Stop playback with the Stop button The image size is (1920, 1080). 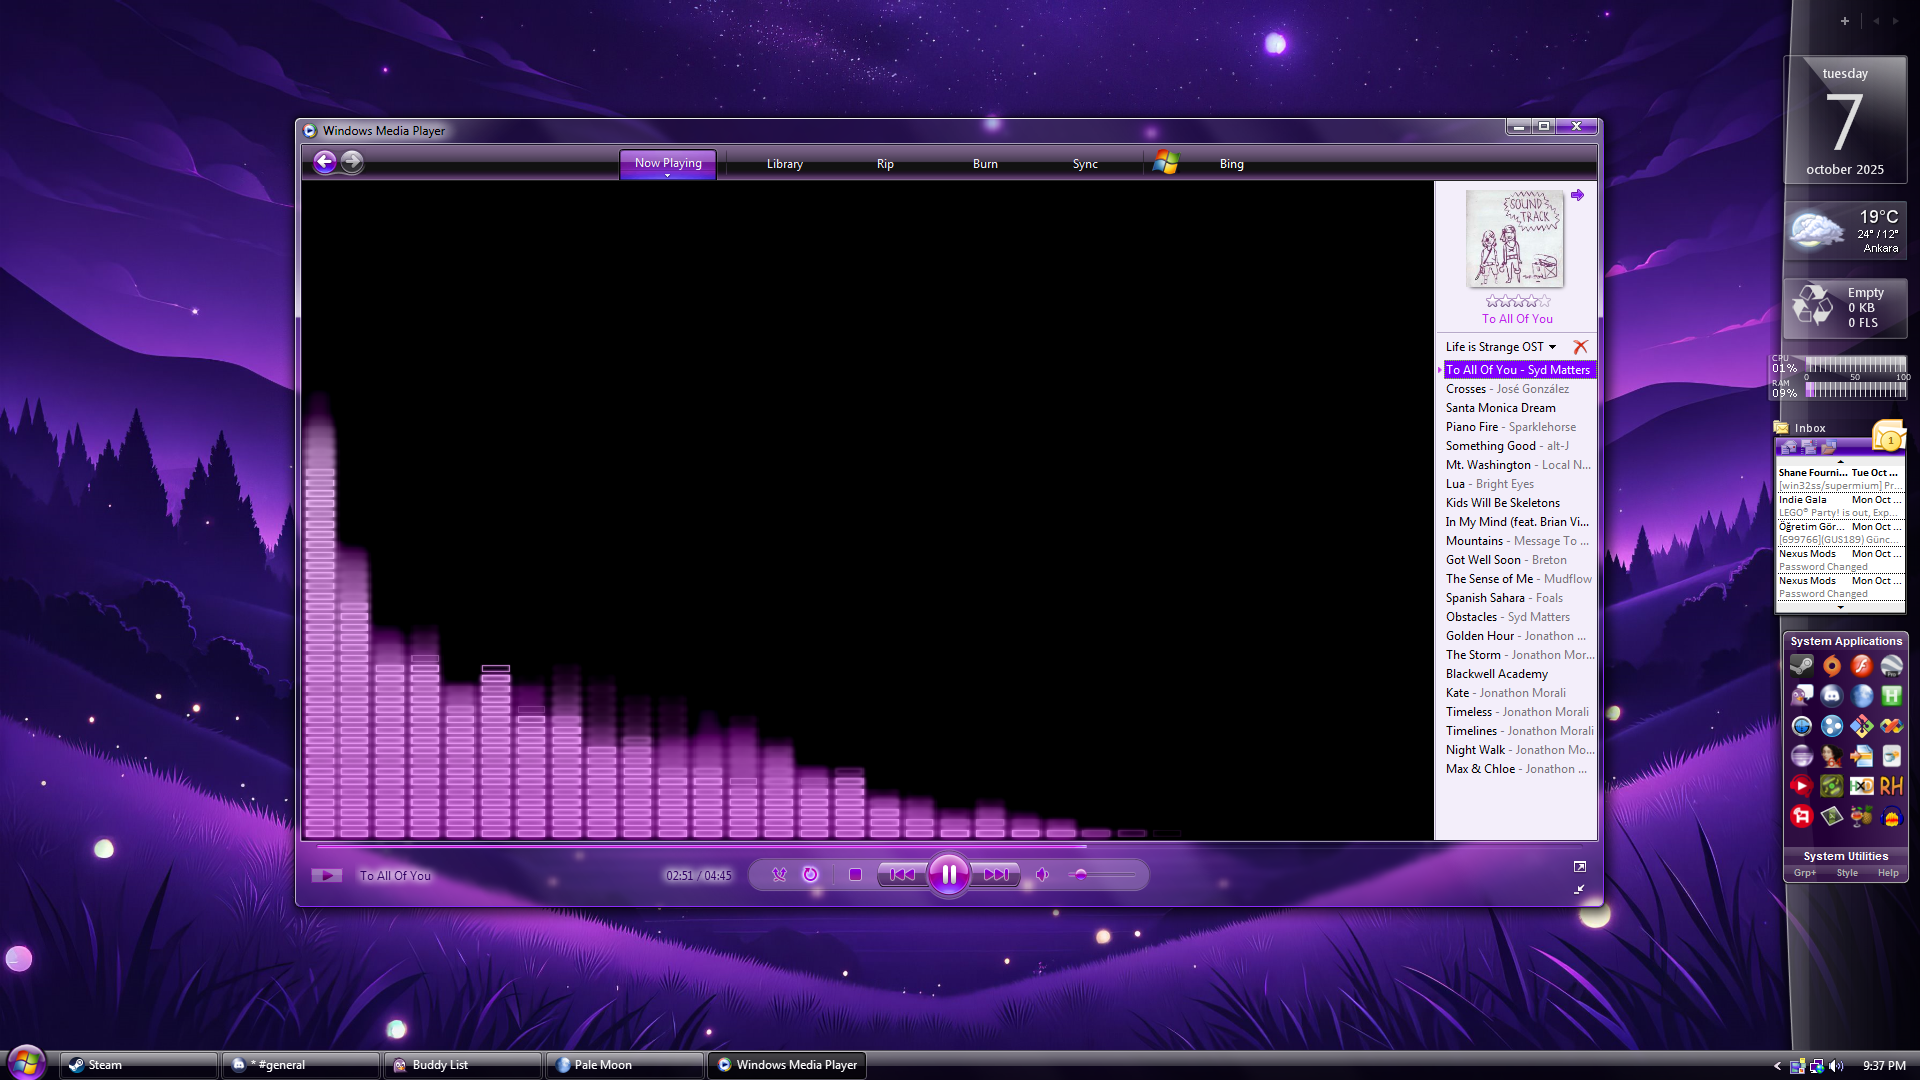point(855,874)
